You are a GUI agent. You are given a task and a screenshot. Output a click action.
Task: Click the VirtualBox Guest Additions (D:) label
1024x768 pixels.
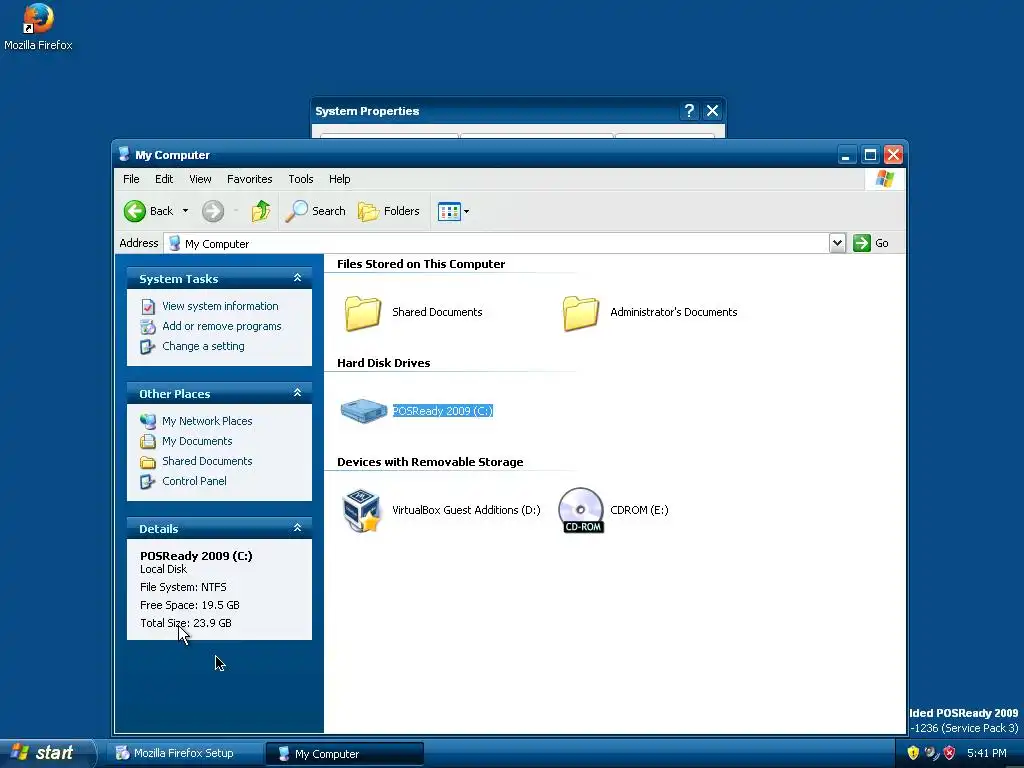(x=466, y=510)
